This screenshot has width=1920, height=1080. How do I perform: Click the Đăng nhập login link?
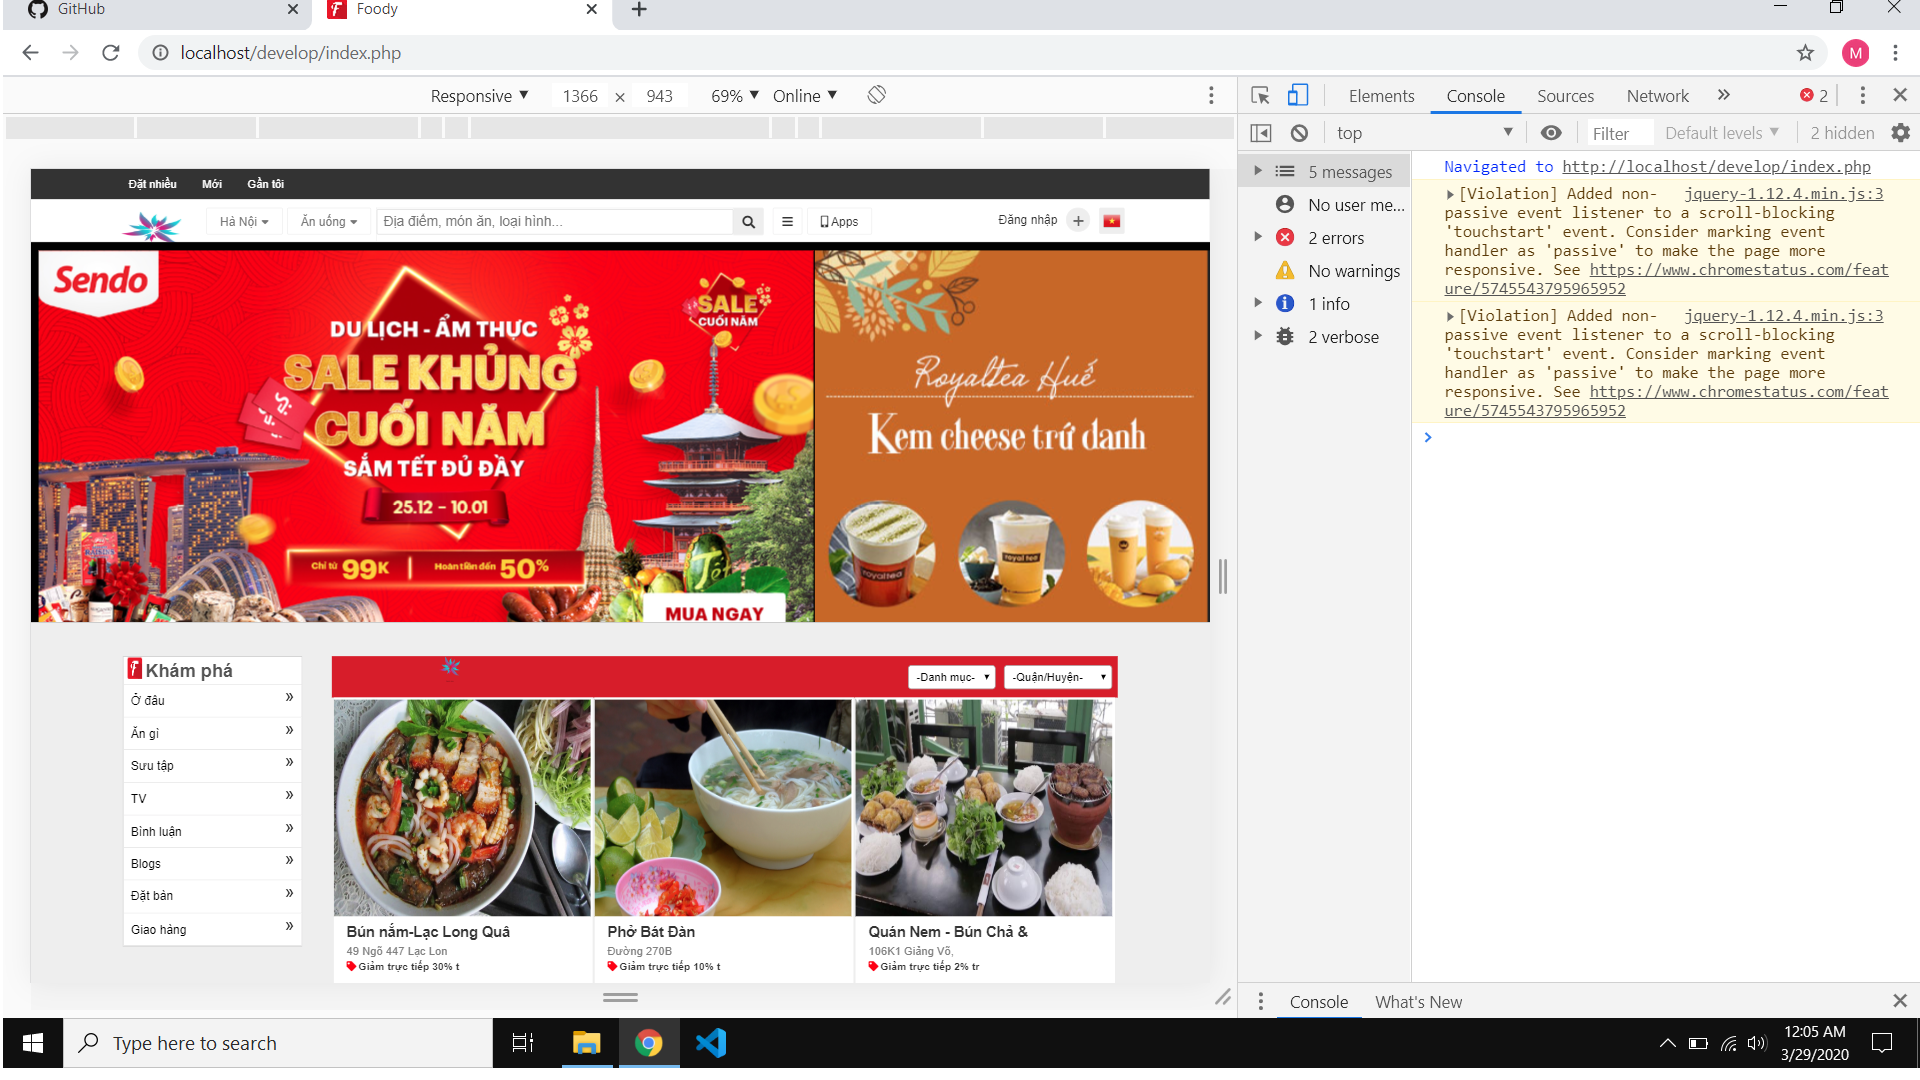[1027, 220]
